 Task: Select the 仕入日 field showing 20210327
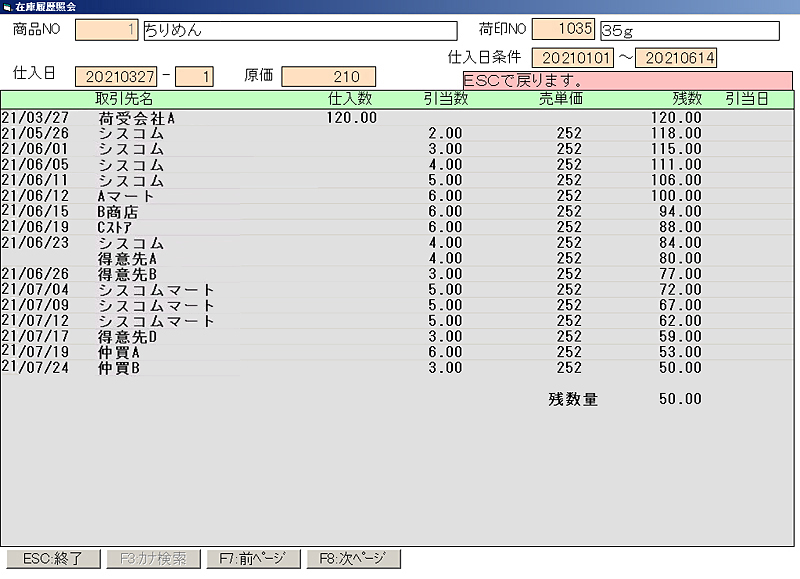pyautogui.click(x=116, y=77)
